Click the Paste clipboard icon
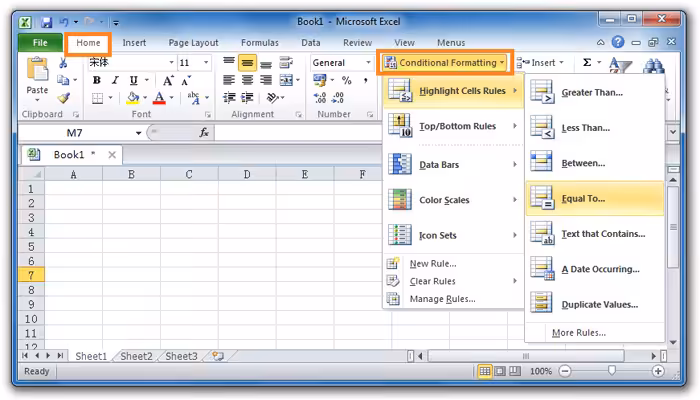 [38, 70]
